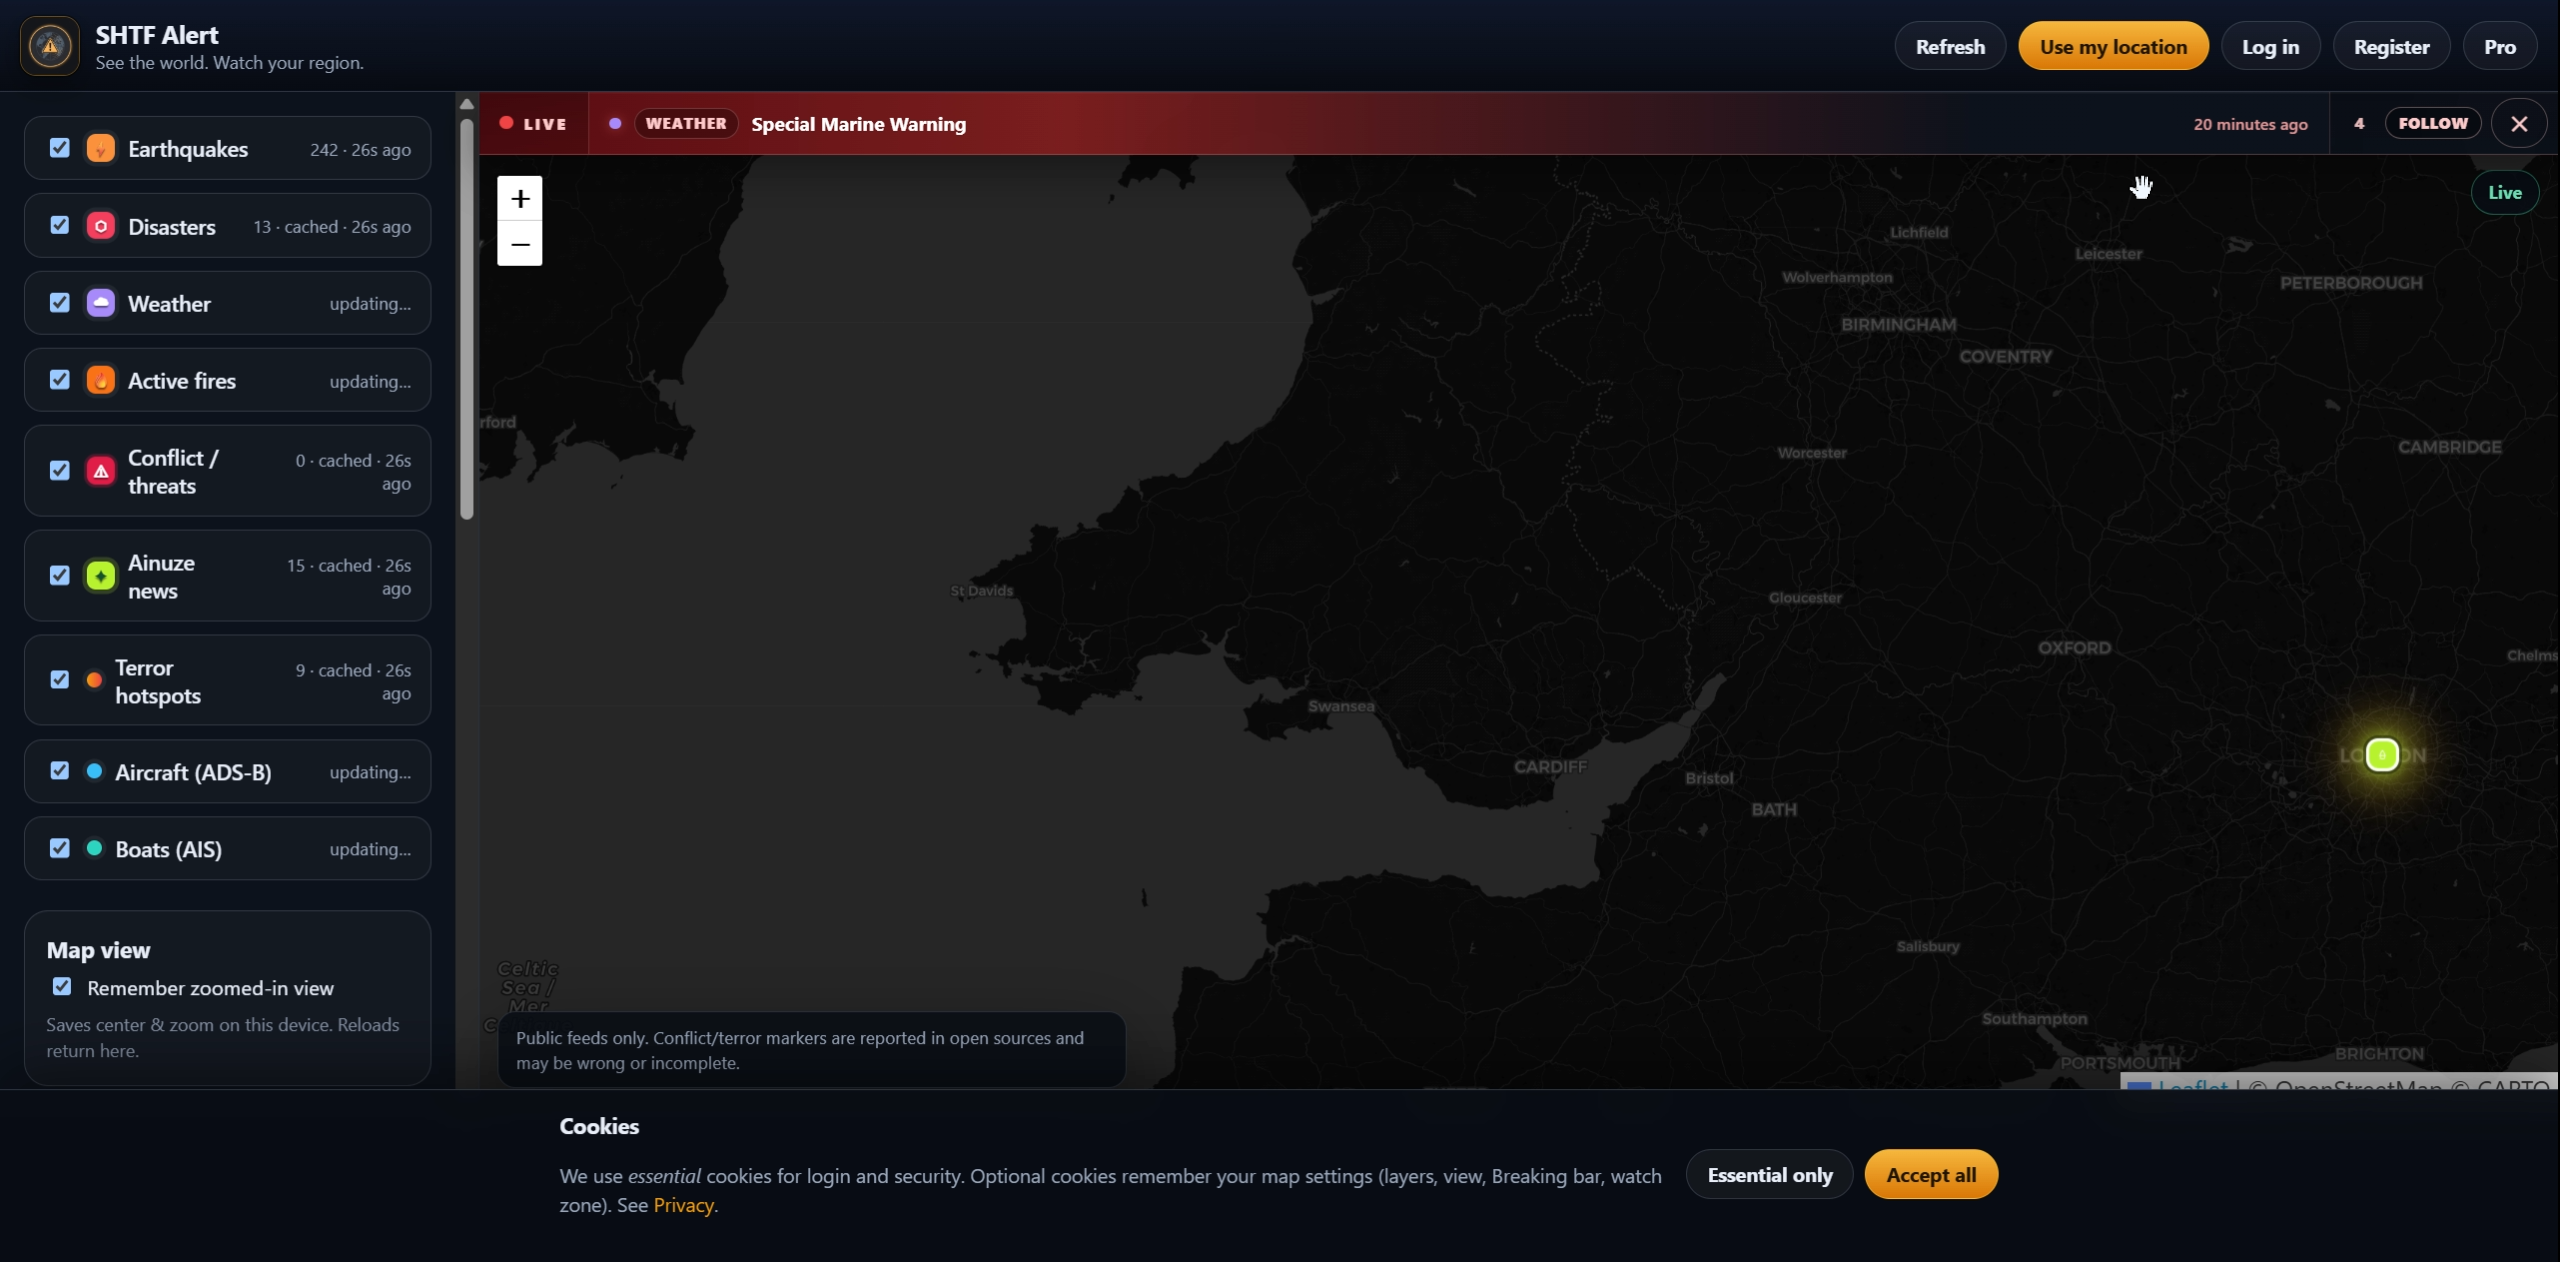The width and height of the screenshot is (2560, 1262).
Task: Click the red LIVE indicator dot
Action: click(507, 123)
